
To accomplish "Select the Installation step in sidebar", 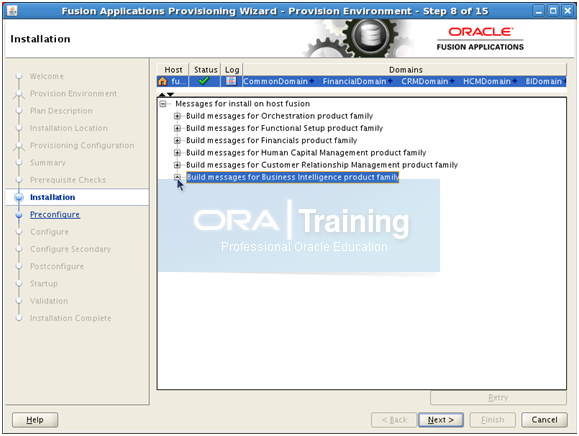I will (x=52, y=197).
